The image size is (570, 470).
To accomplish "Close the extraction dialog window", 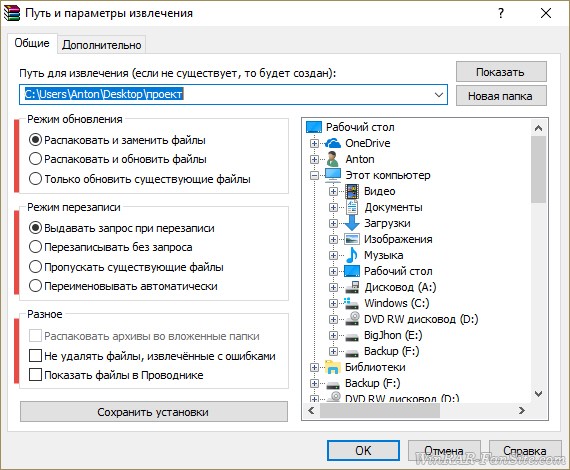I will (x=546, y=13).
